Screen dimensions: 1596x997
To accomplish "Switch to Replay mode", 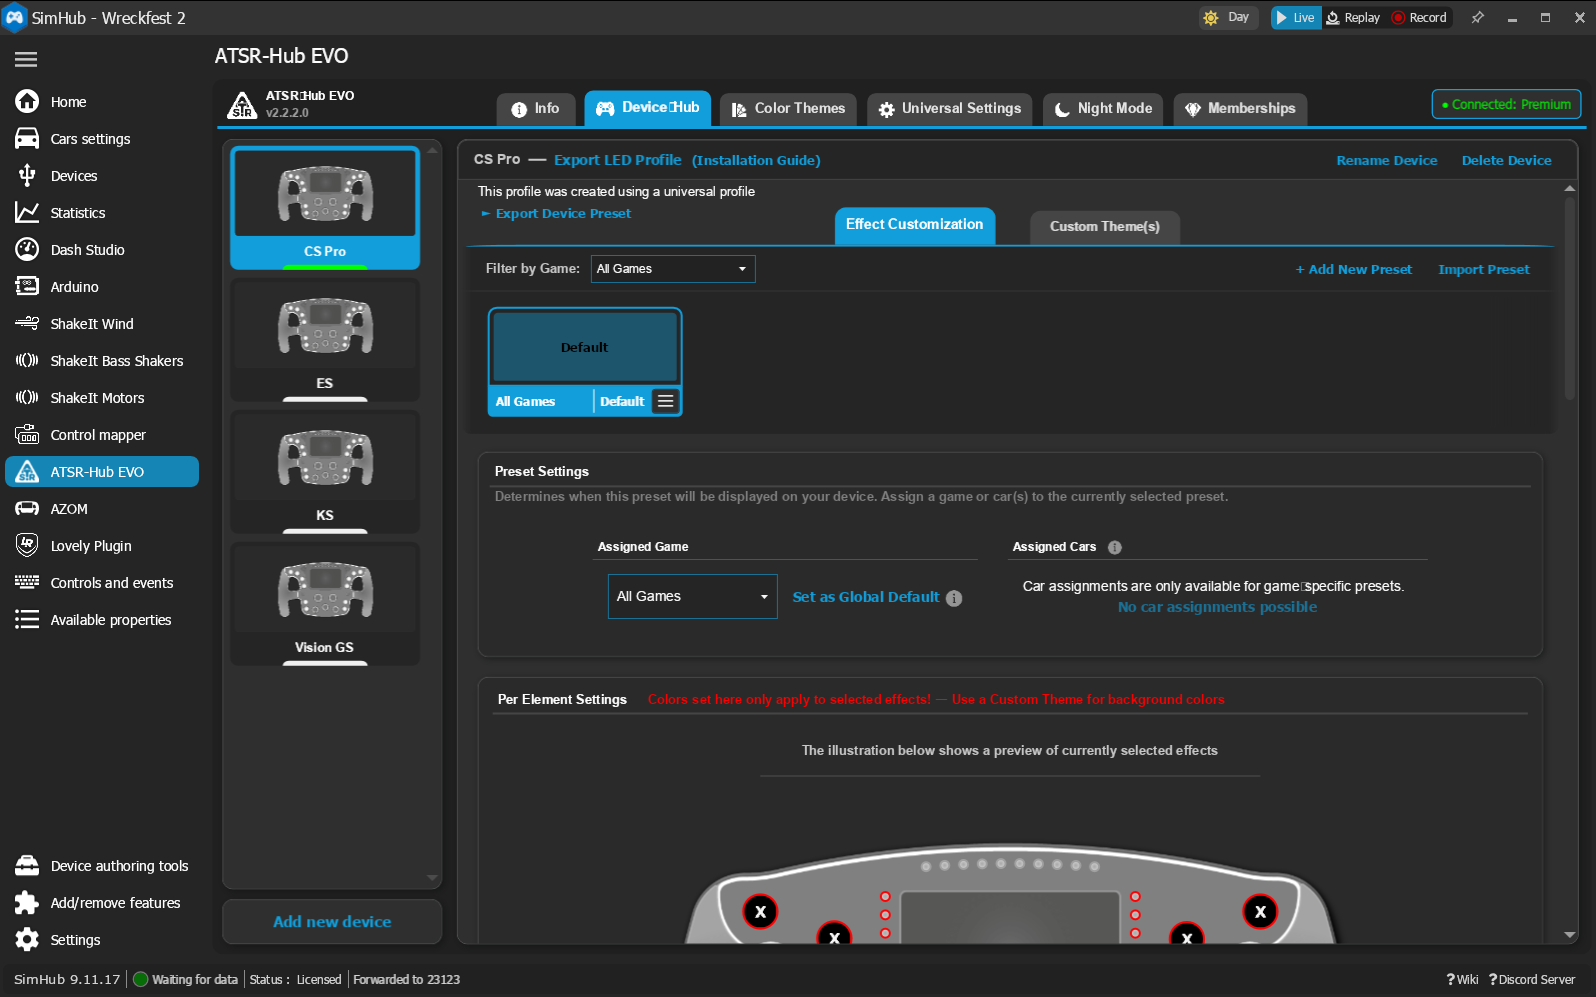I will click(1353, 18).
